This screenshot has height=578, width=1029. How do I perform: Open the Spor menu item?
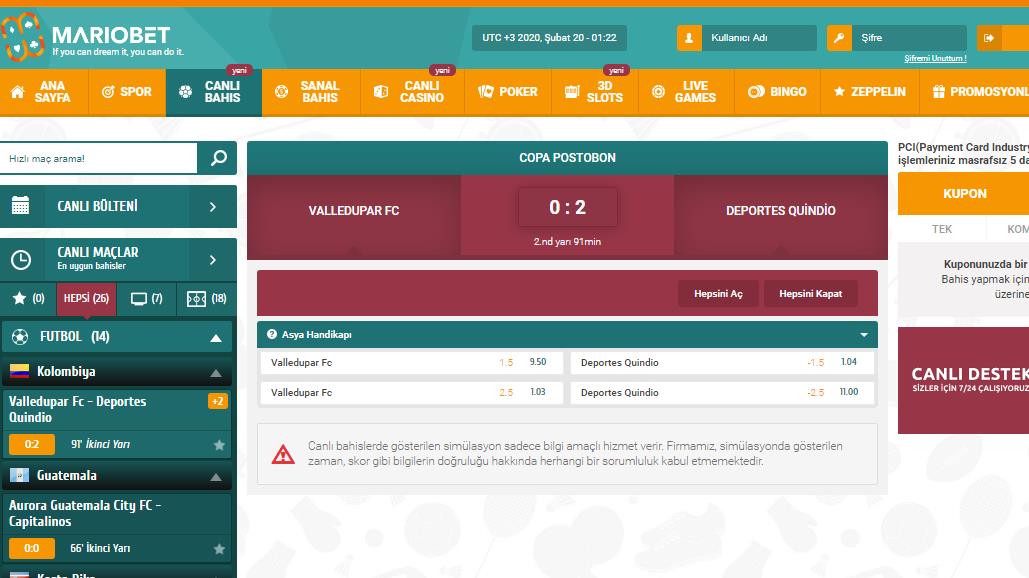point(127,92)
